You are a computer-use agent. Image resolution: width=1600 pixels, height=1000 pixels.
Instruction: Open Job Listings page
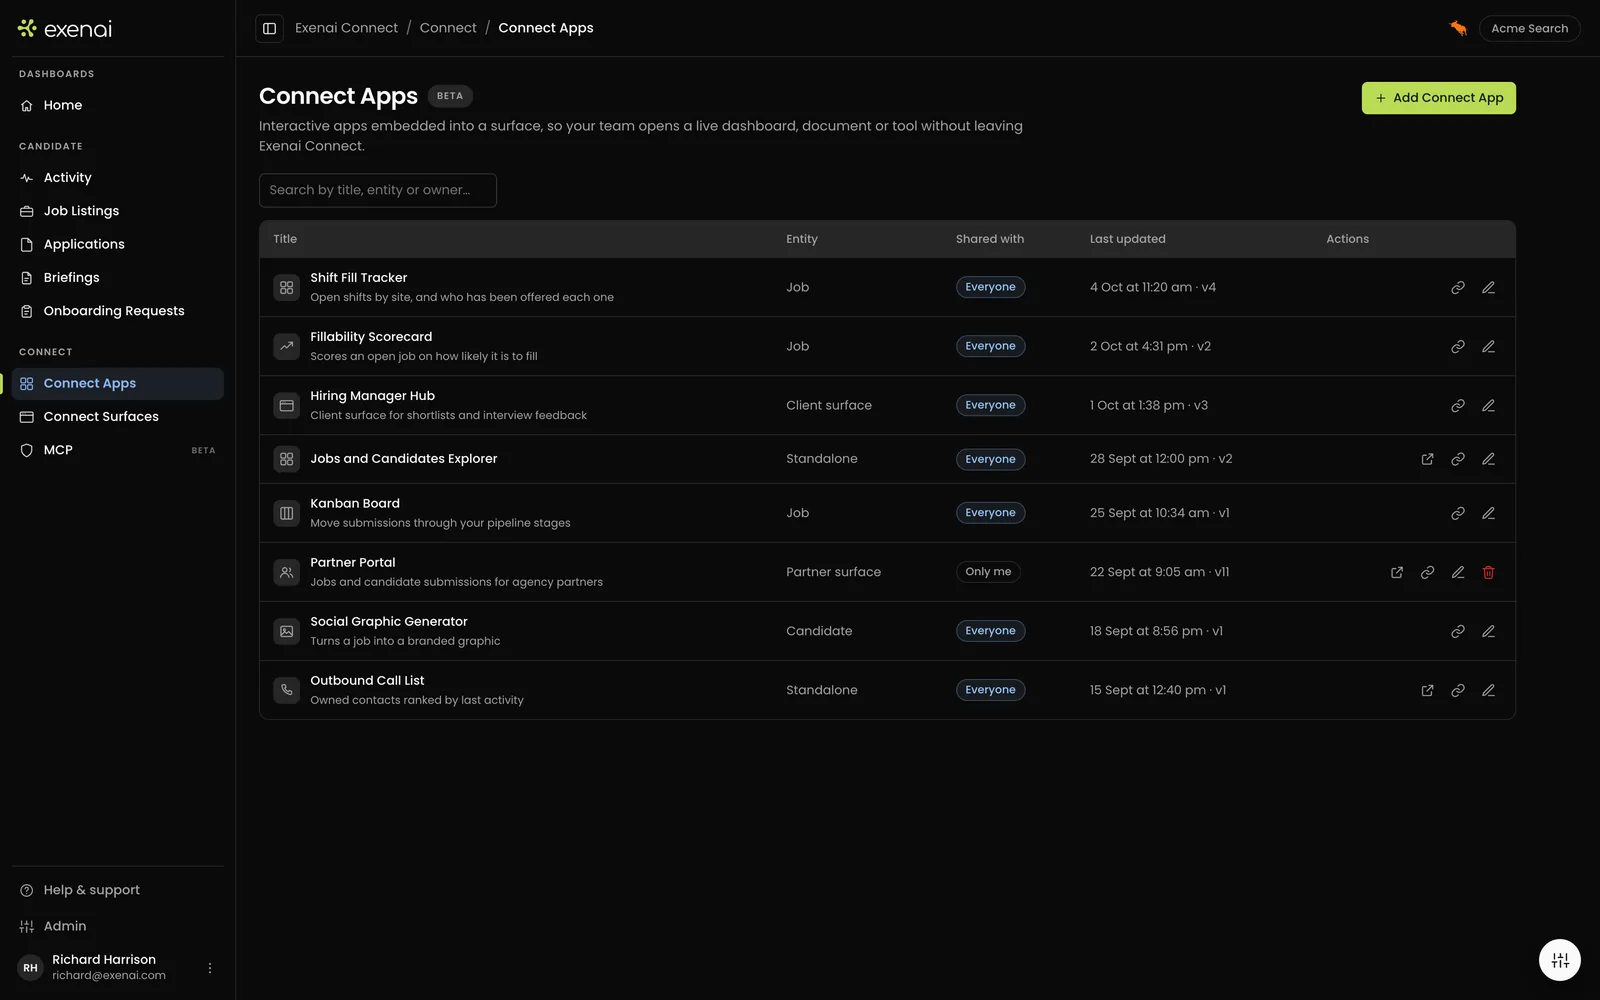click(118, 211)
